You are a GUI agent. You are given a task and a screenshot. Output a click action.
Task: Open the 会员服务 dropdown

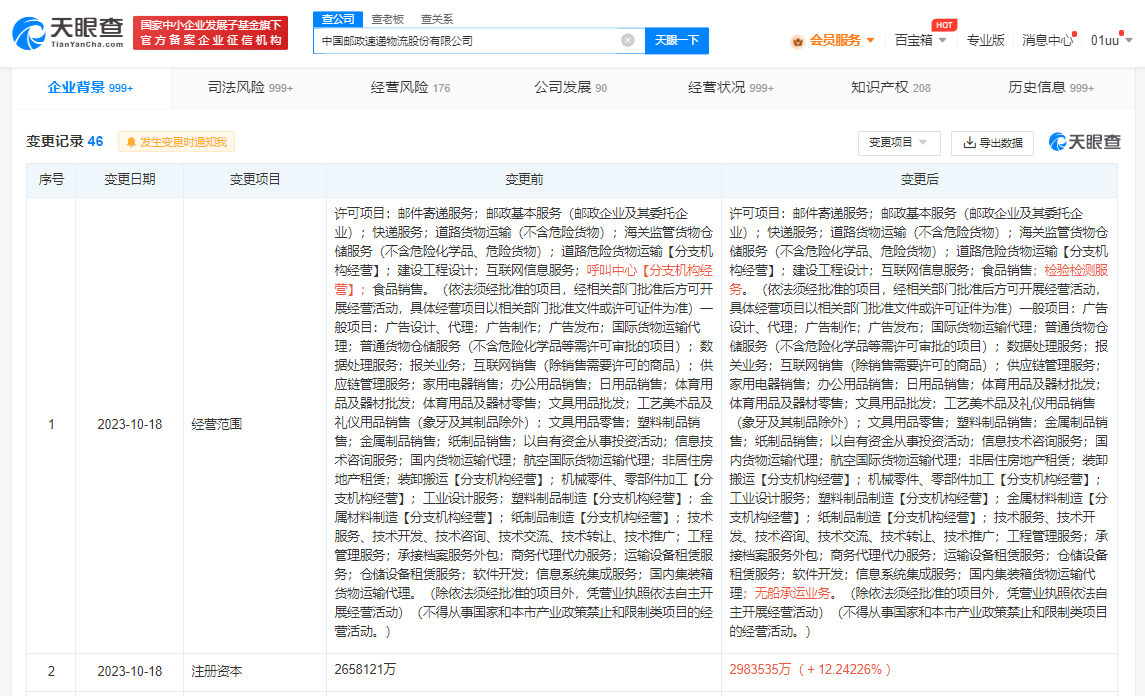[x=841, y=41]
